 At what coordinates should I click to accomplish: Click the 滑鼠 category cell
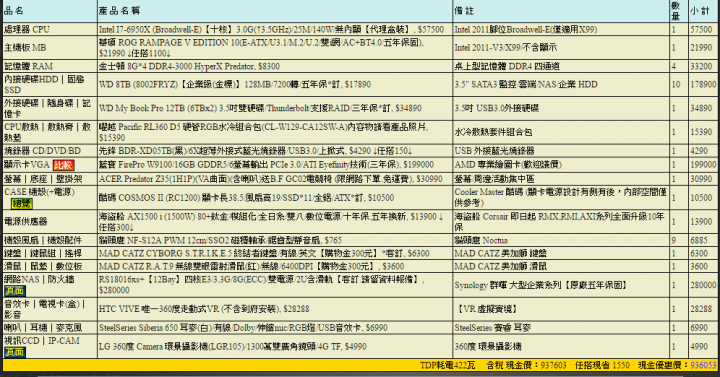pyautogui.click(x=50, y=266)
